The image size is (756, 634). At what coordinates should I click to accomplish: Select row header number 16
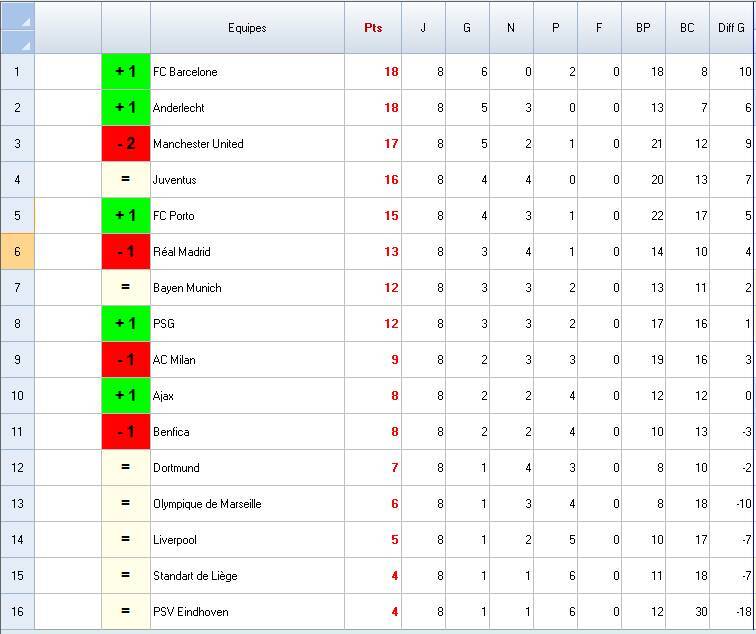pos(17,612)
